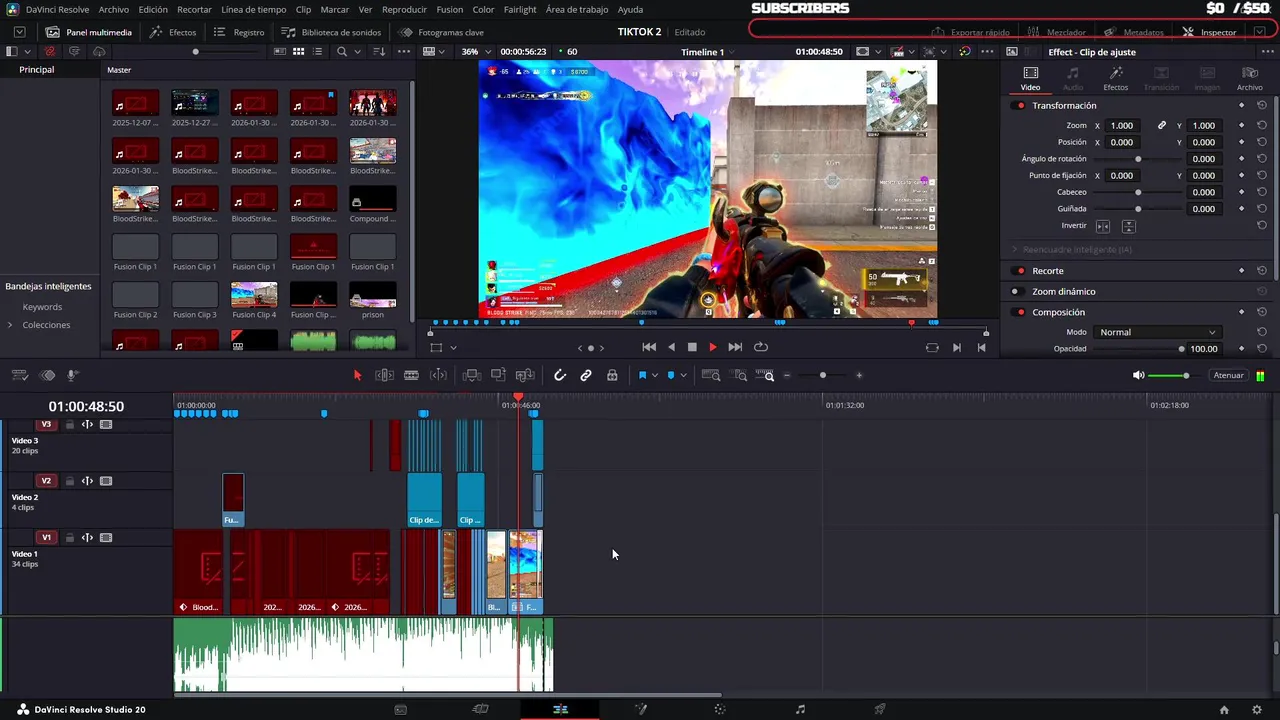Click the Atenuar audio button
Viewport: 1280px width, 720px height.
(x=1228, y=375)
